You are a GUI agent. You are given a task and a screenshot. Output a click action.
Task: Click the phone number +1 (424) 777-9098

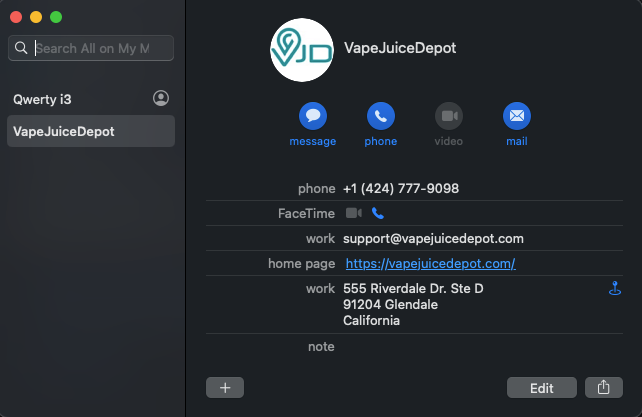click(401, 188)
